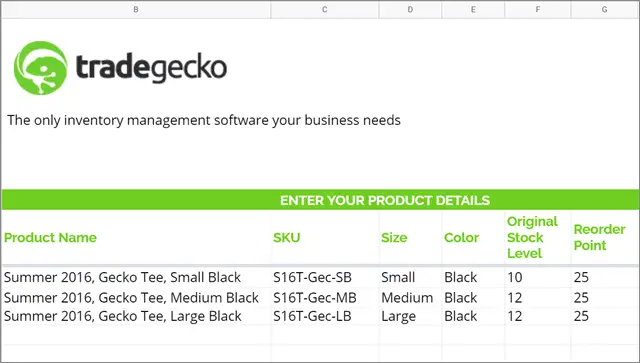The width and height of the screenshot is (640, 363).
Task: Select column C header
Action: pyautogui.click(x=324, y=9)
